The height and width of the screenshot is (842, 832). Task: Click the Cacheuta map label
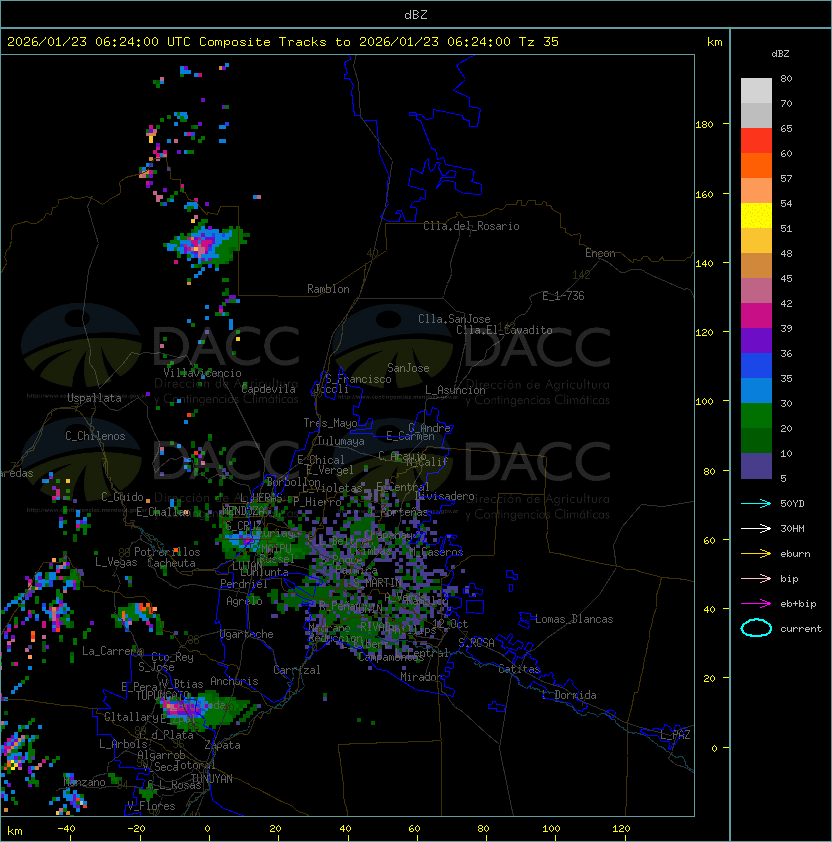171,563
